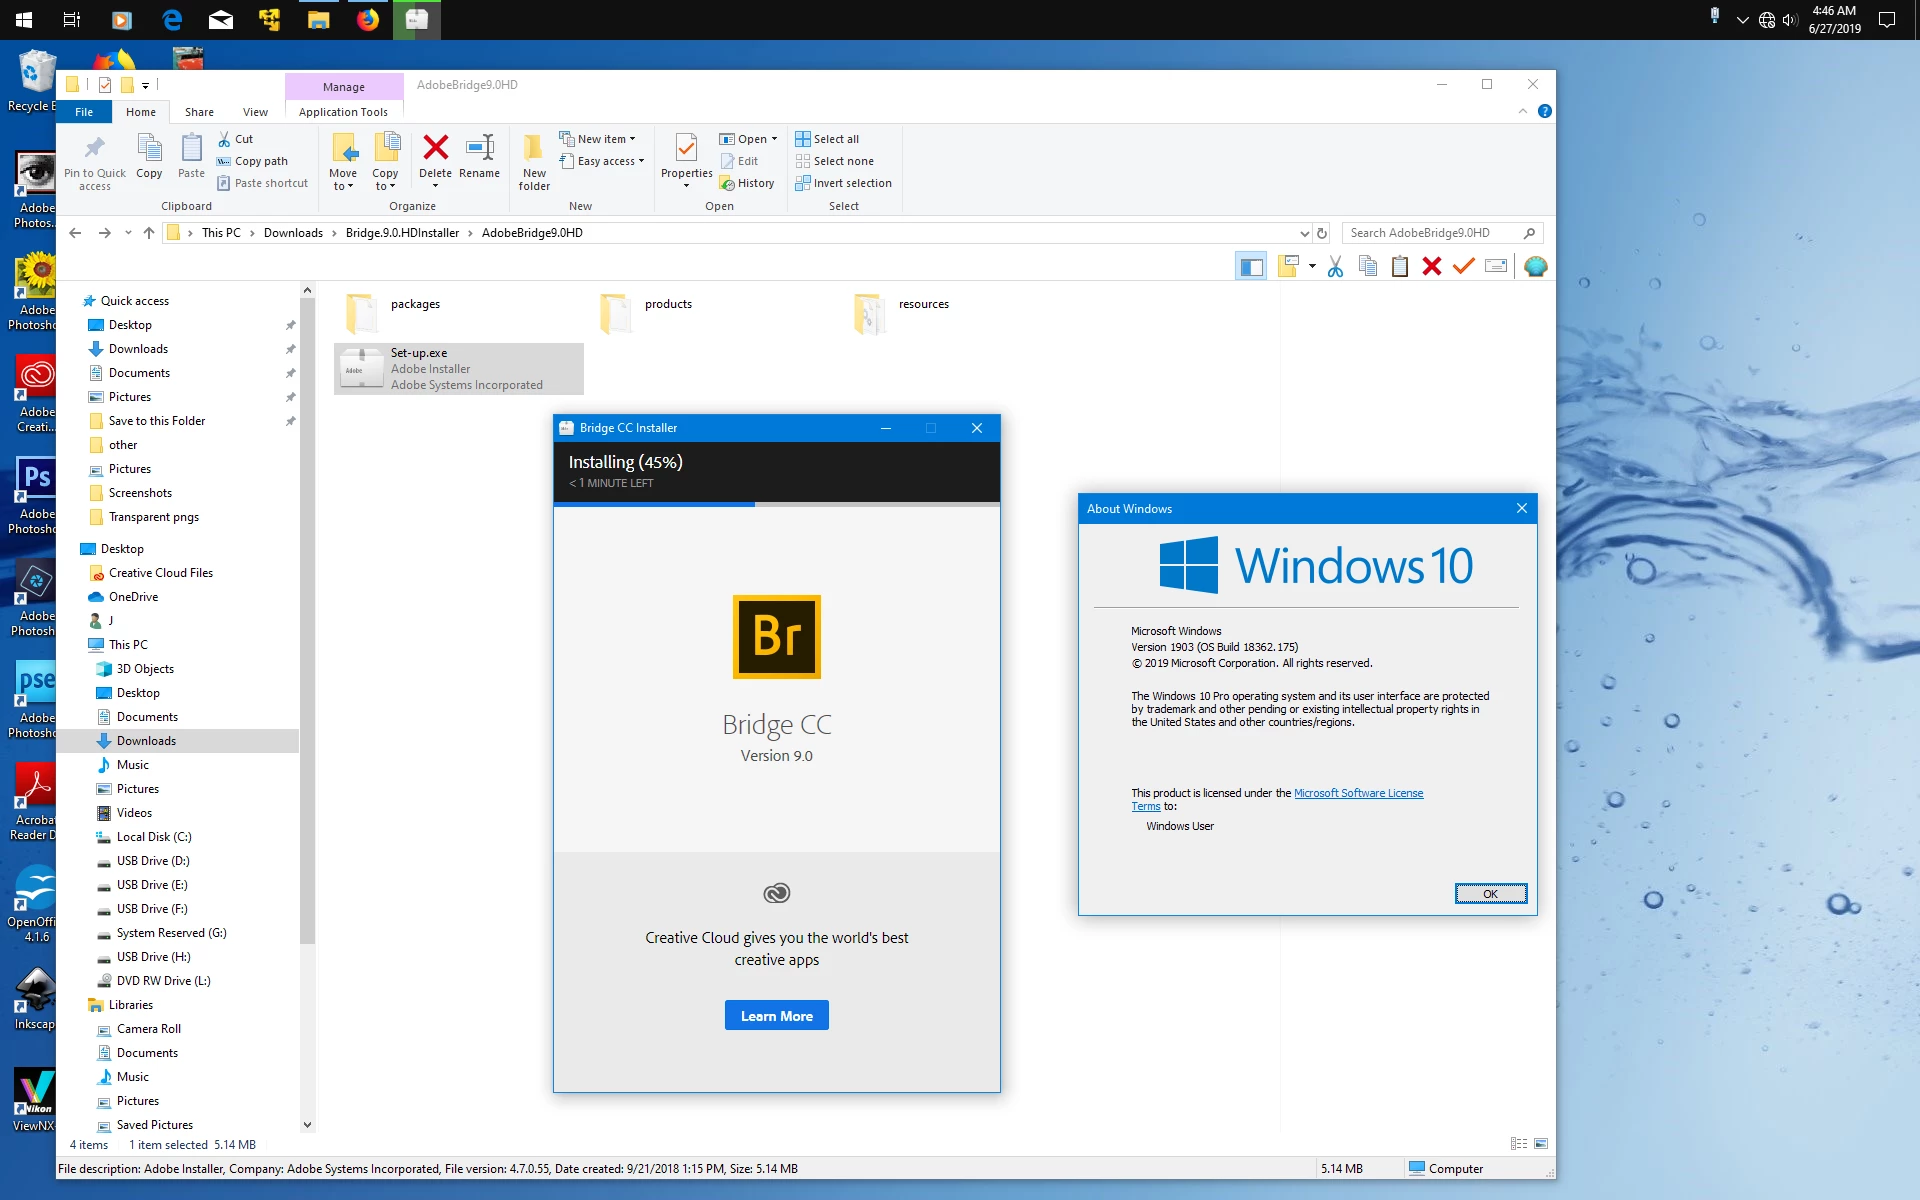Switch to details view toggle
The height and width of the screenshot is (1200, 1920).
coord(1518,1143)
